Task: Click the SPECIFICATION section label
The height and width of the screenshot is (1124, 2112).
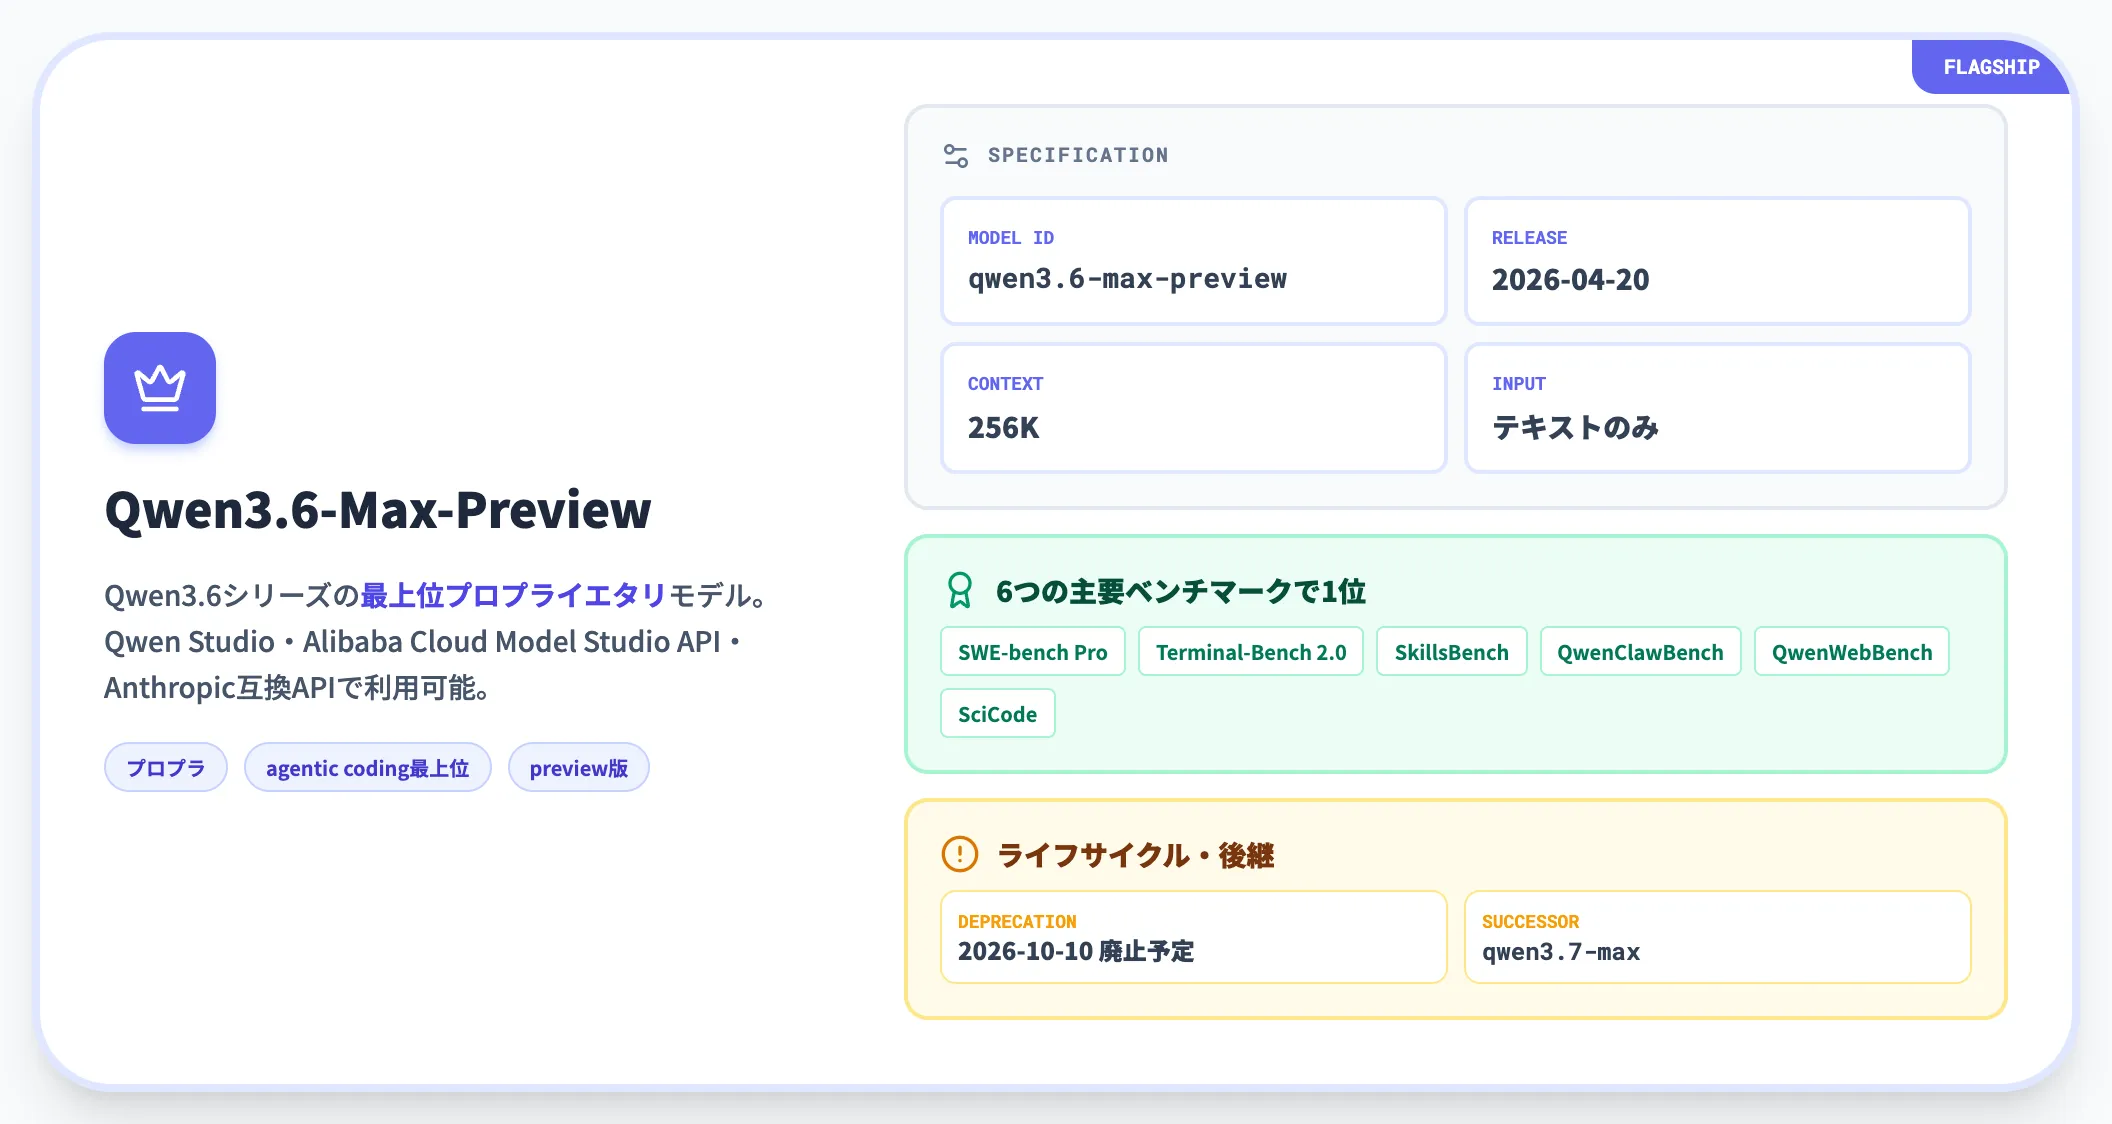Action: click(x=1078, y=155)
